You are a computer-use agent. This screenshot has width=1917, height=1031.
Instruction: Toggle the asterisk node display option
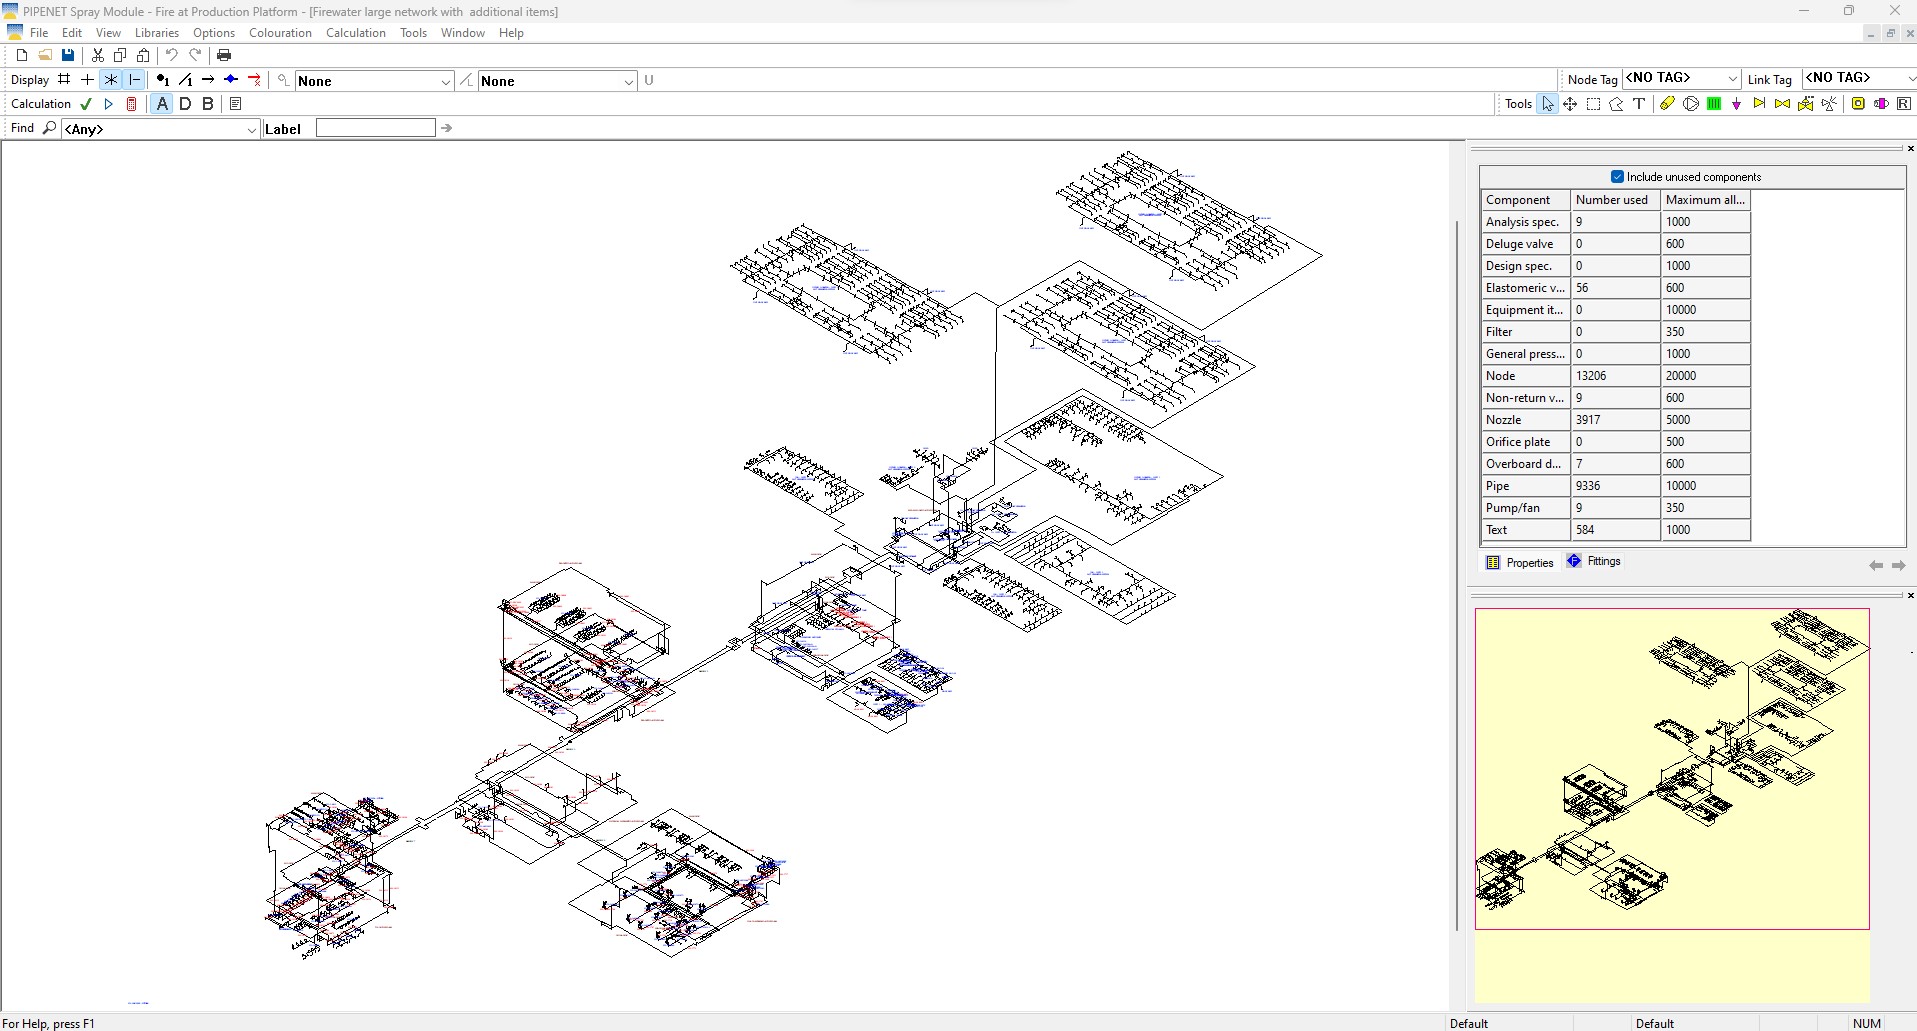(x=111, y=80)
